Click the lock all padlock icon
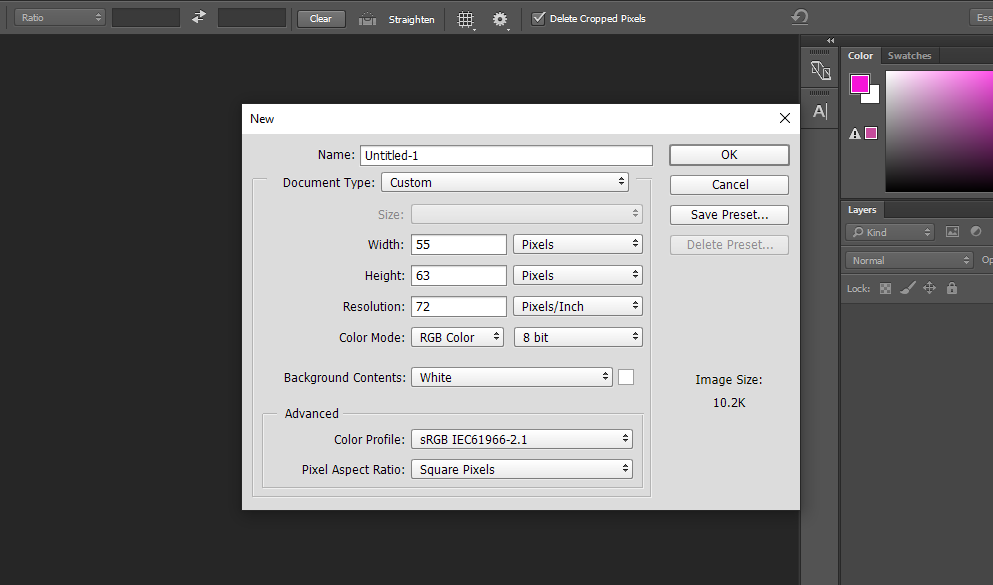The image size is (993, 585). 951,288
